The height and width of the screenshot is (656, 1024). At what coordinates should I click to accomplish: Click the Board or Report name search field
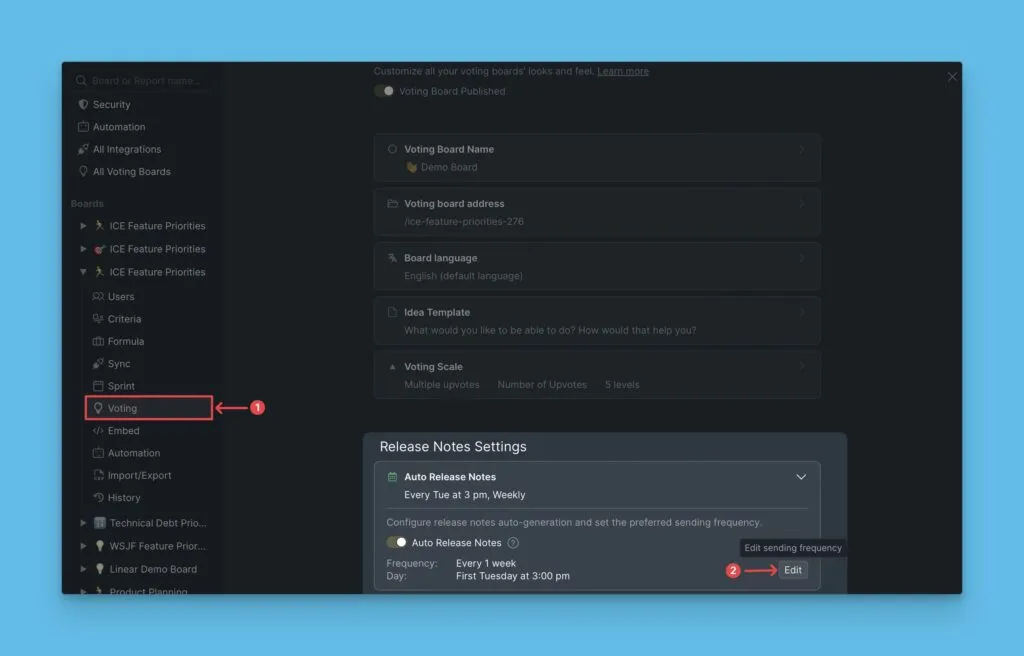click(145, 81)
